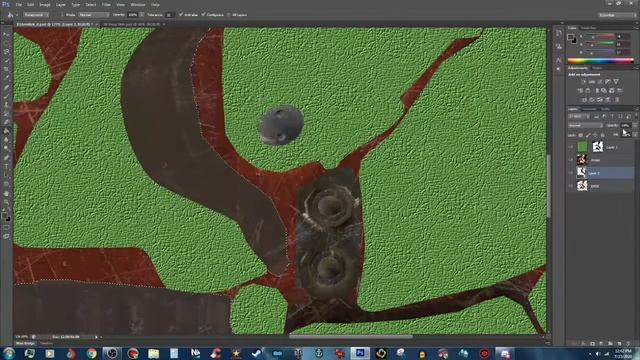640x360 pixels.
Task: Open the Styles tab
Action: [598, 68]
